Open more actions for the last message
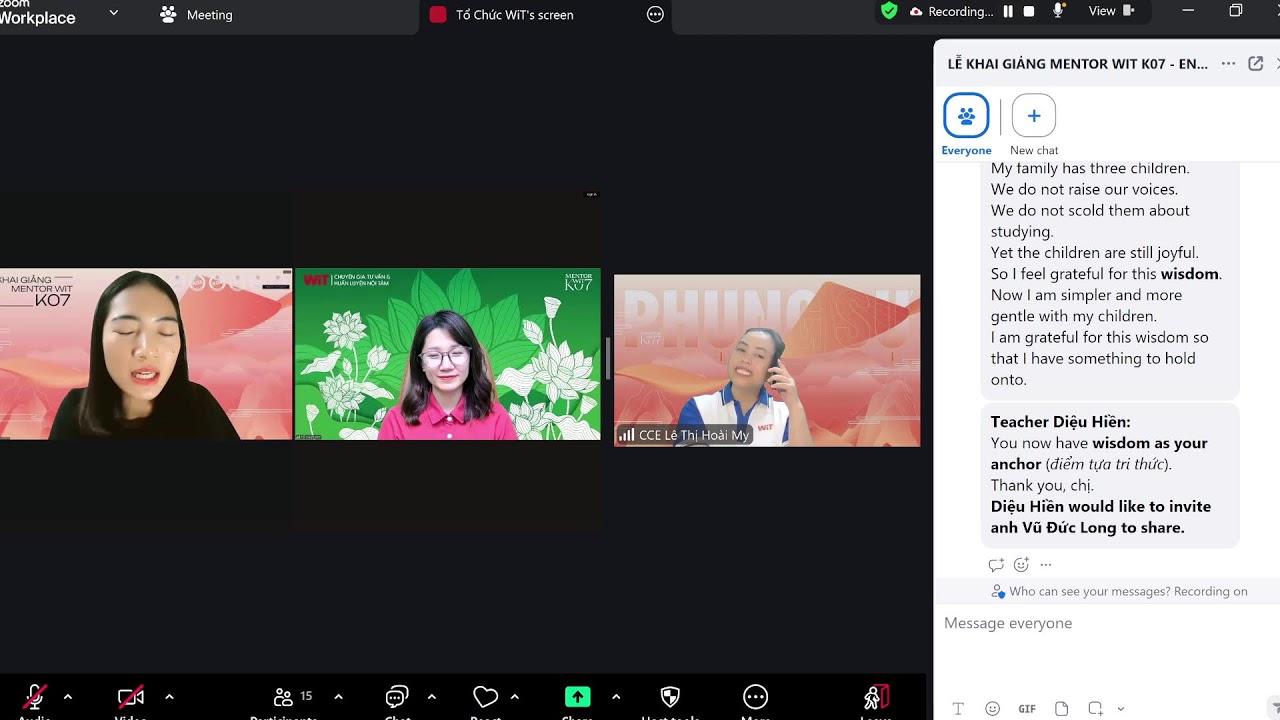 (x=1046, y=565)
